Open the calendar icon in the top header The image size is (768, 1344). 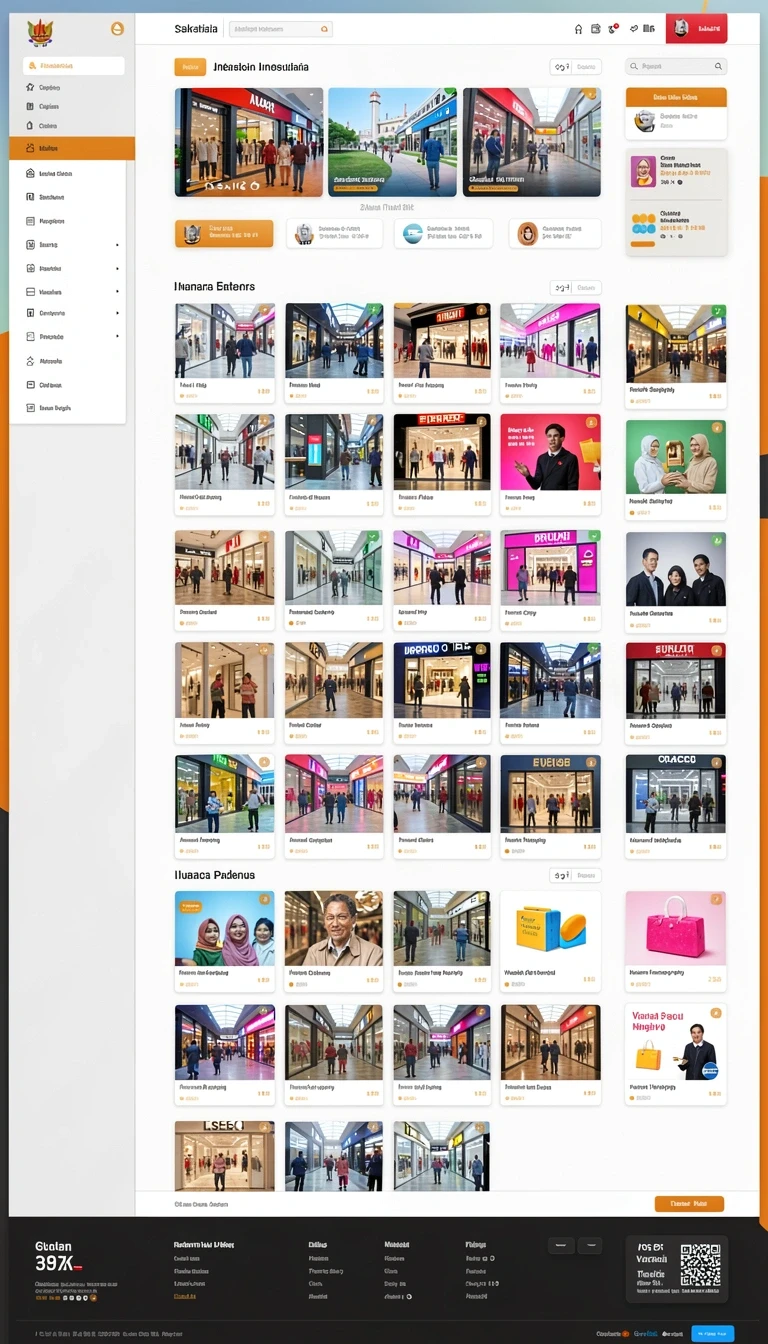pos(596,29)
